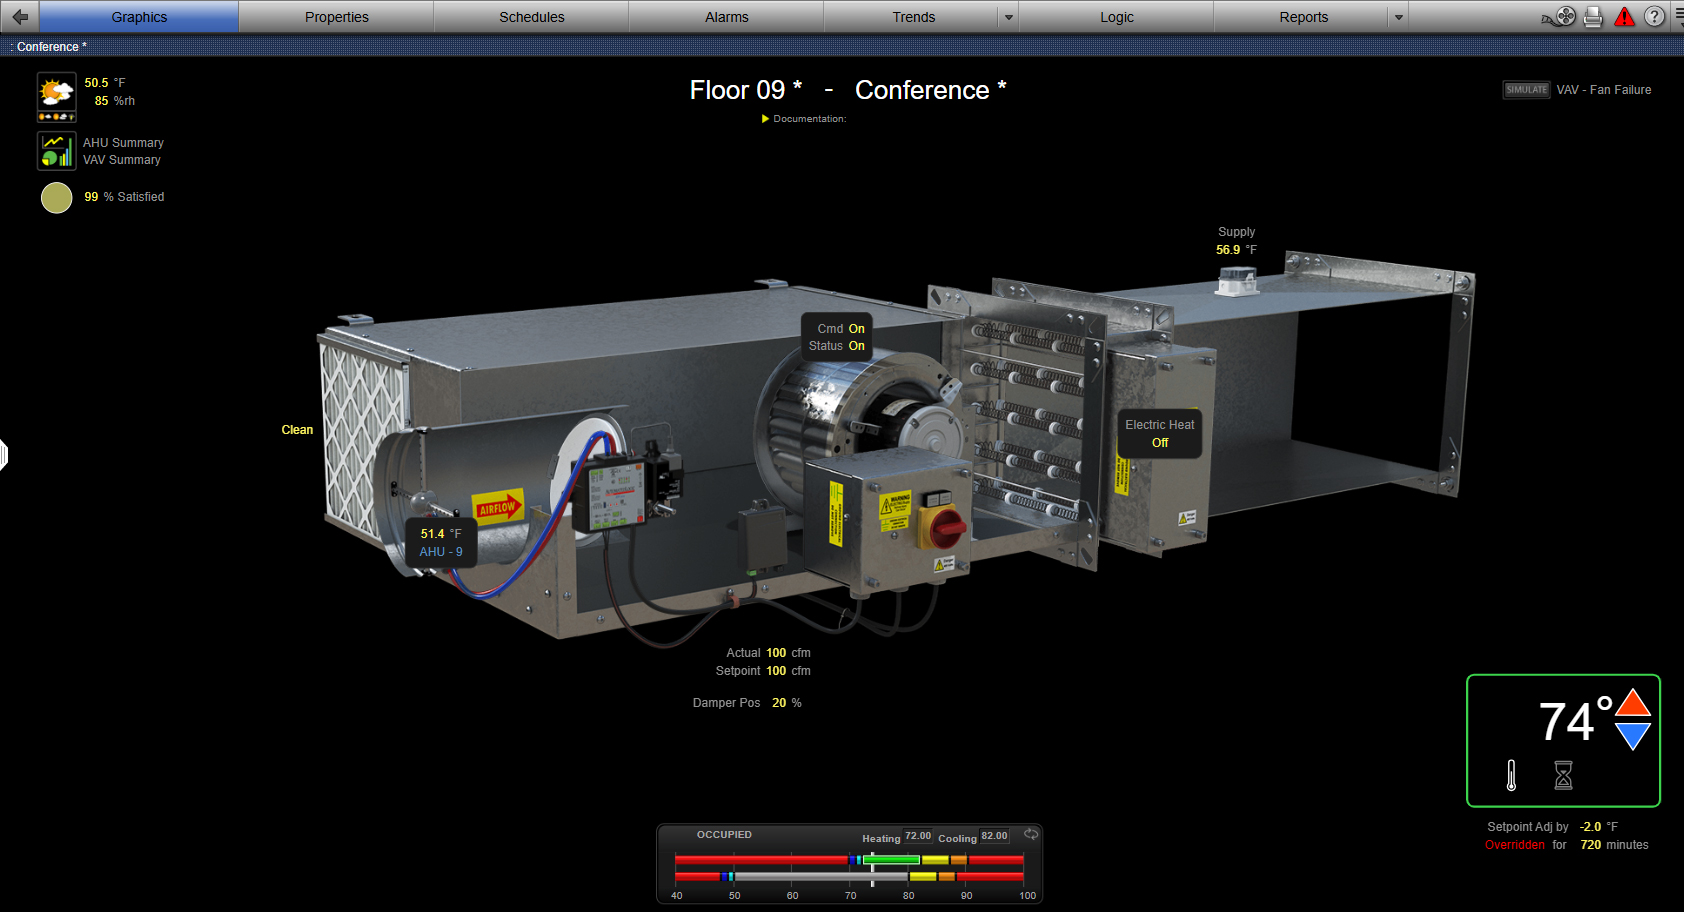Click the thermometer icon in thermostat
This screenshot has height=912, width=1684.
tap(1511, 775)
